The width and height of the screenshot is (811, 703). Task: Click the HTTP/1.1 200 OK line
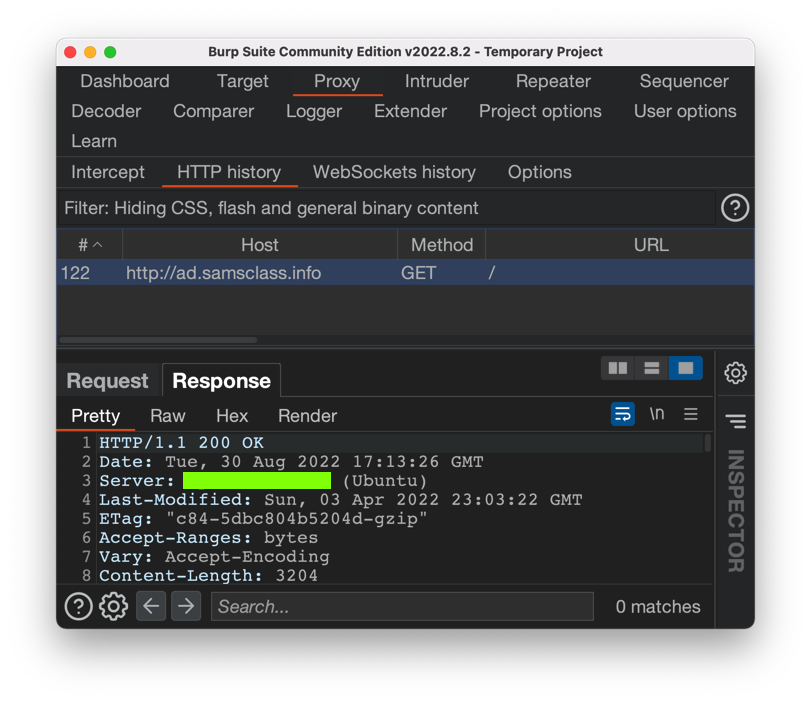pyautogui.click(x=182, y=443)
